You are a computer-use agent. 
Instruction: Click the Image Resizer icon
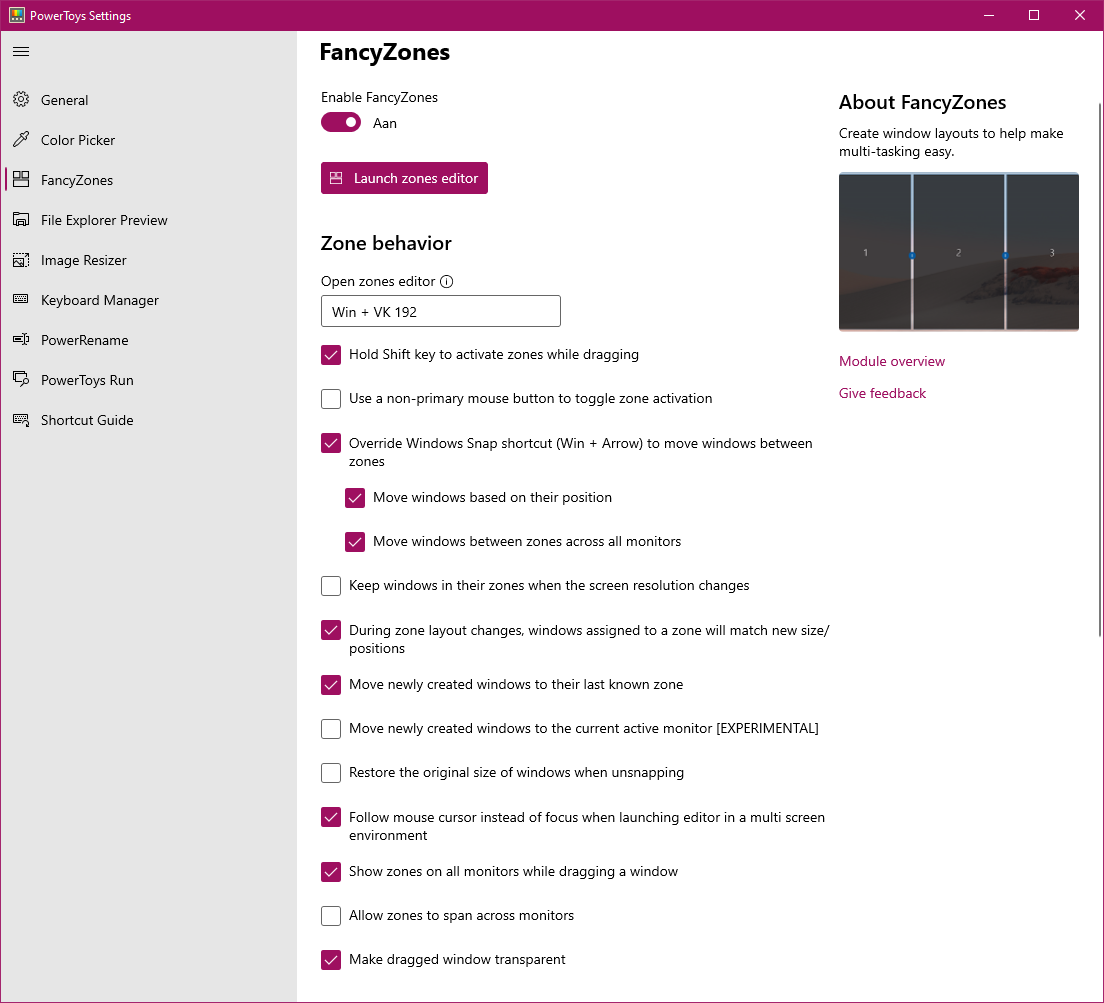point(21,260)
